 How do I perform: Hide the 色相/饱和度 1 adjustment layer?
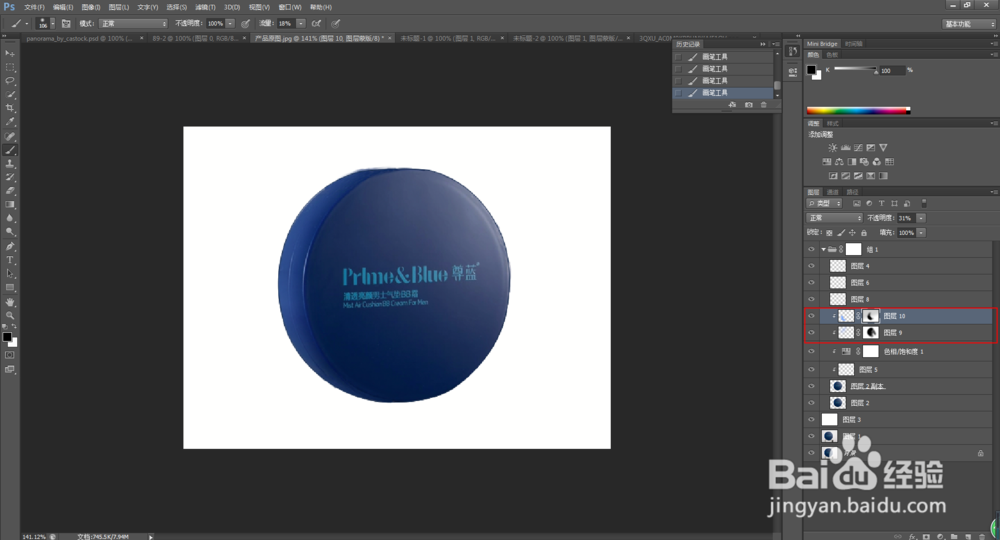pos(811,351)
